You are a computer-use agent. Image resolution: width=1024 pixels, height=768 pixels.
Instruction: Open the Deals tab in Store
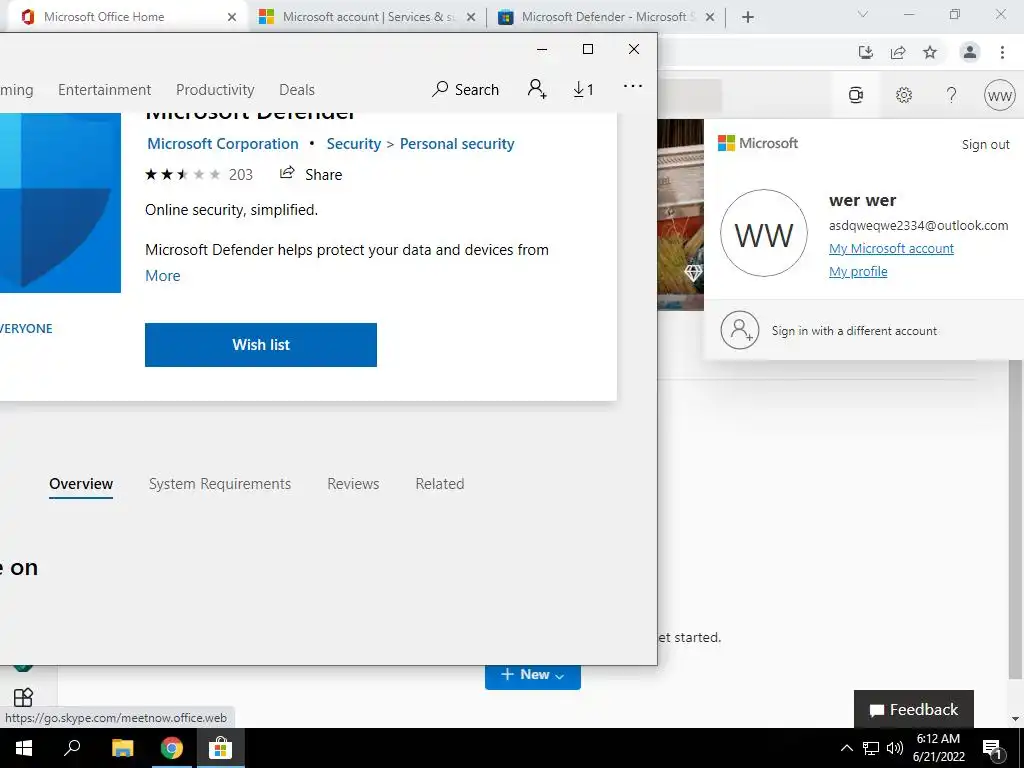(x=296, y=89)
